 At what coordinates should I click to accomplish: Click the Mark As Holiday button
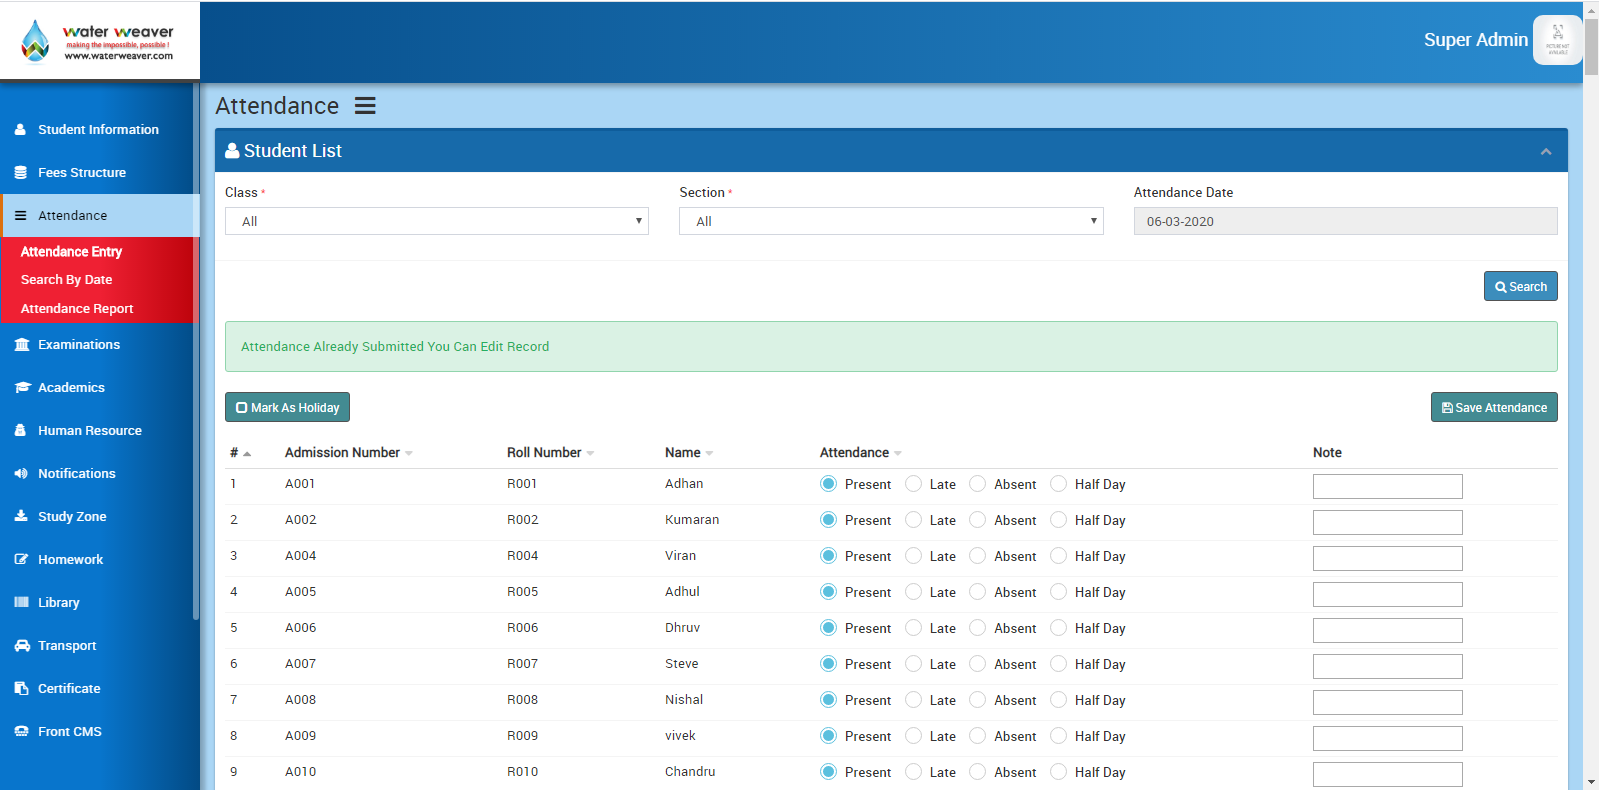pos(287,407)
